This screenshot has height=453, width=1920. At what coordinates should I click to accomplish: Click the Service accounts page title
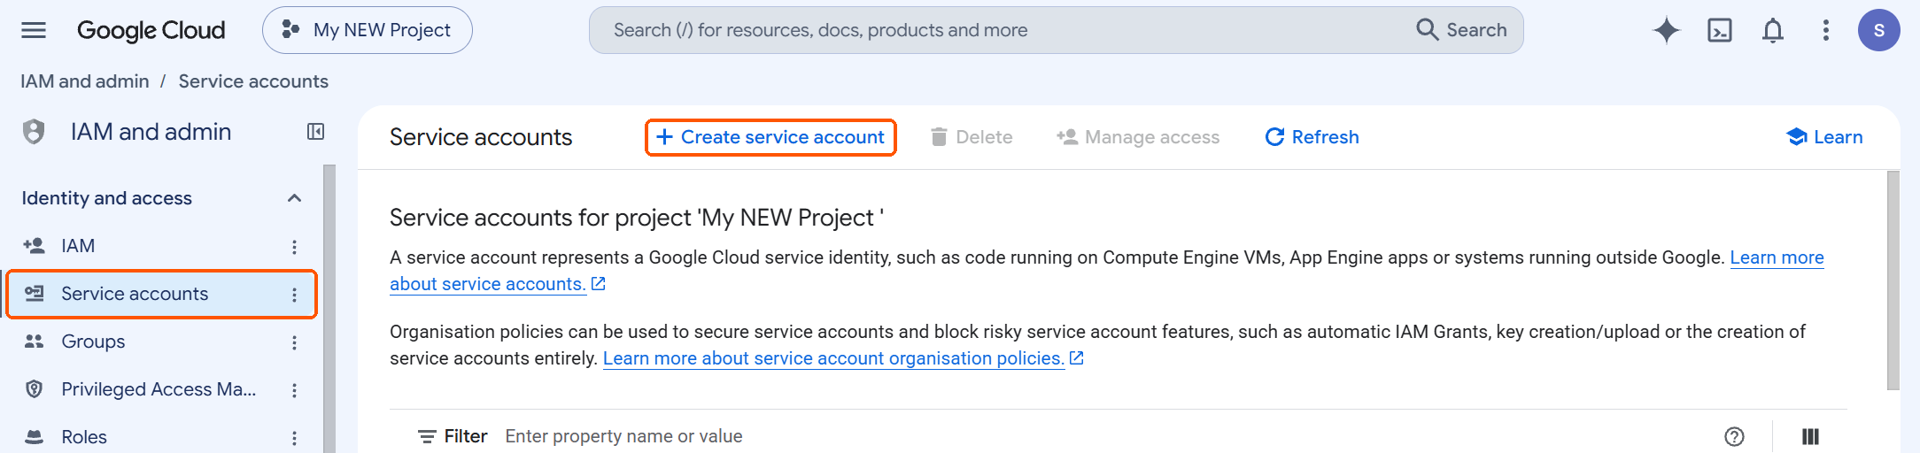tap(481, 137)
